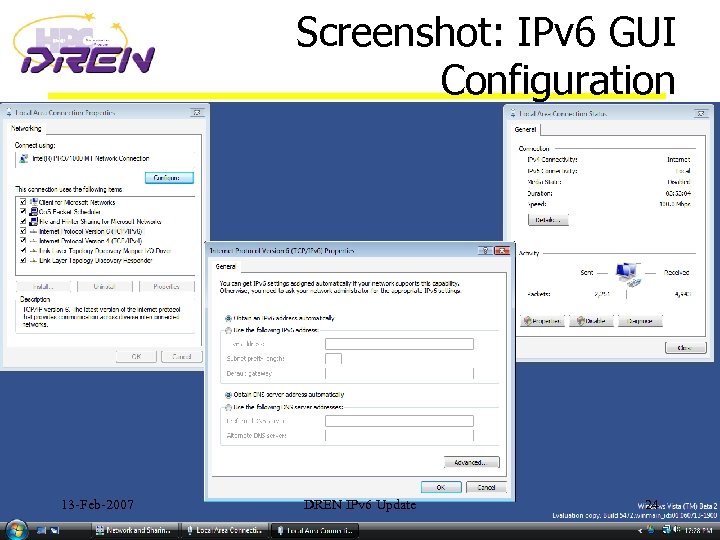Click the Client for Microsoft Networks item icon
The height and width of the screenshot is (540, 720).
click(x=34, y=202)
